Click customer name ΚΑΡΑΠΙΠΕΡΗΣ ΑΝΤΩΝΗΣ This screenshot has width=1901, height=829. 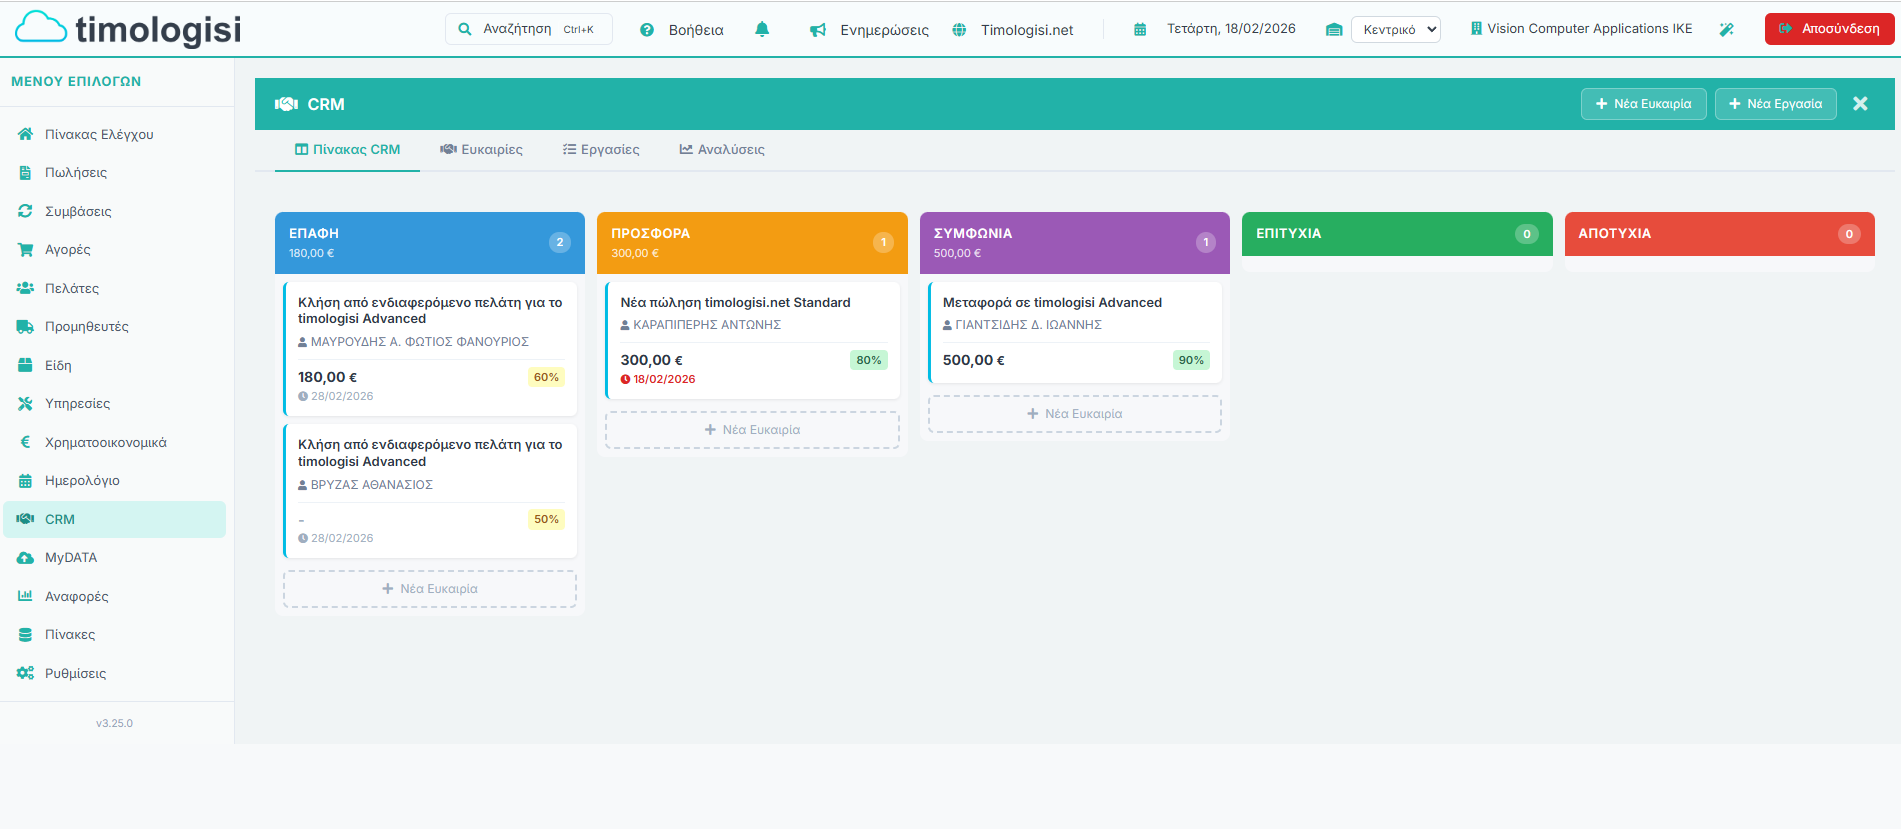point(707,325)
